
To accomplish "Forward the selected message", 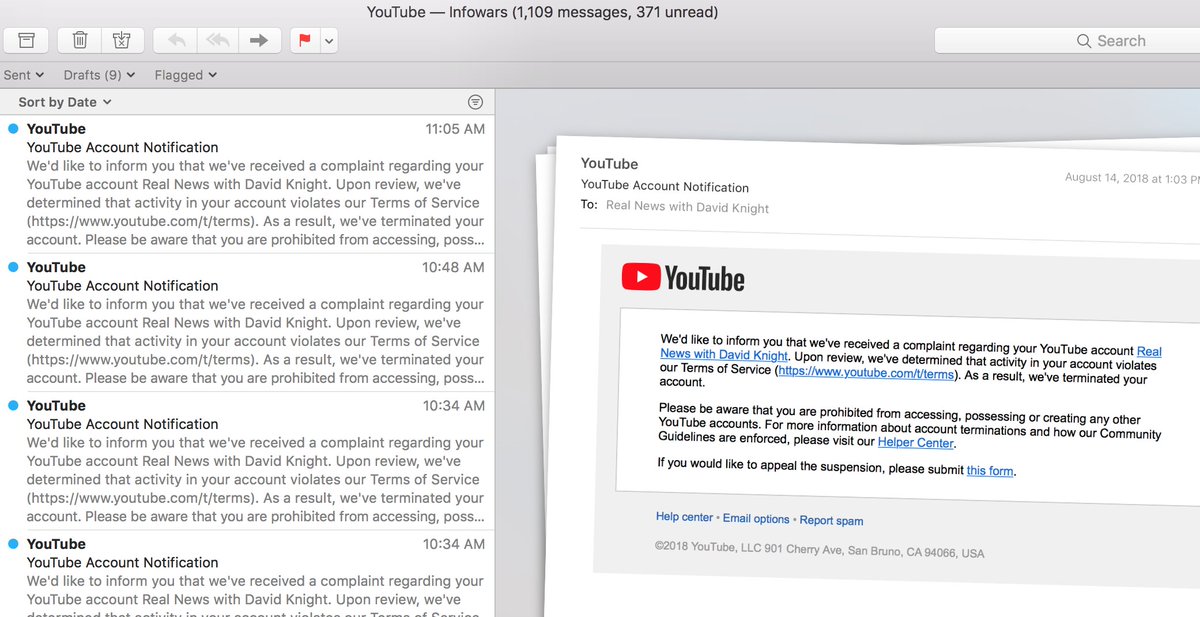I will (259, 40).
